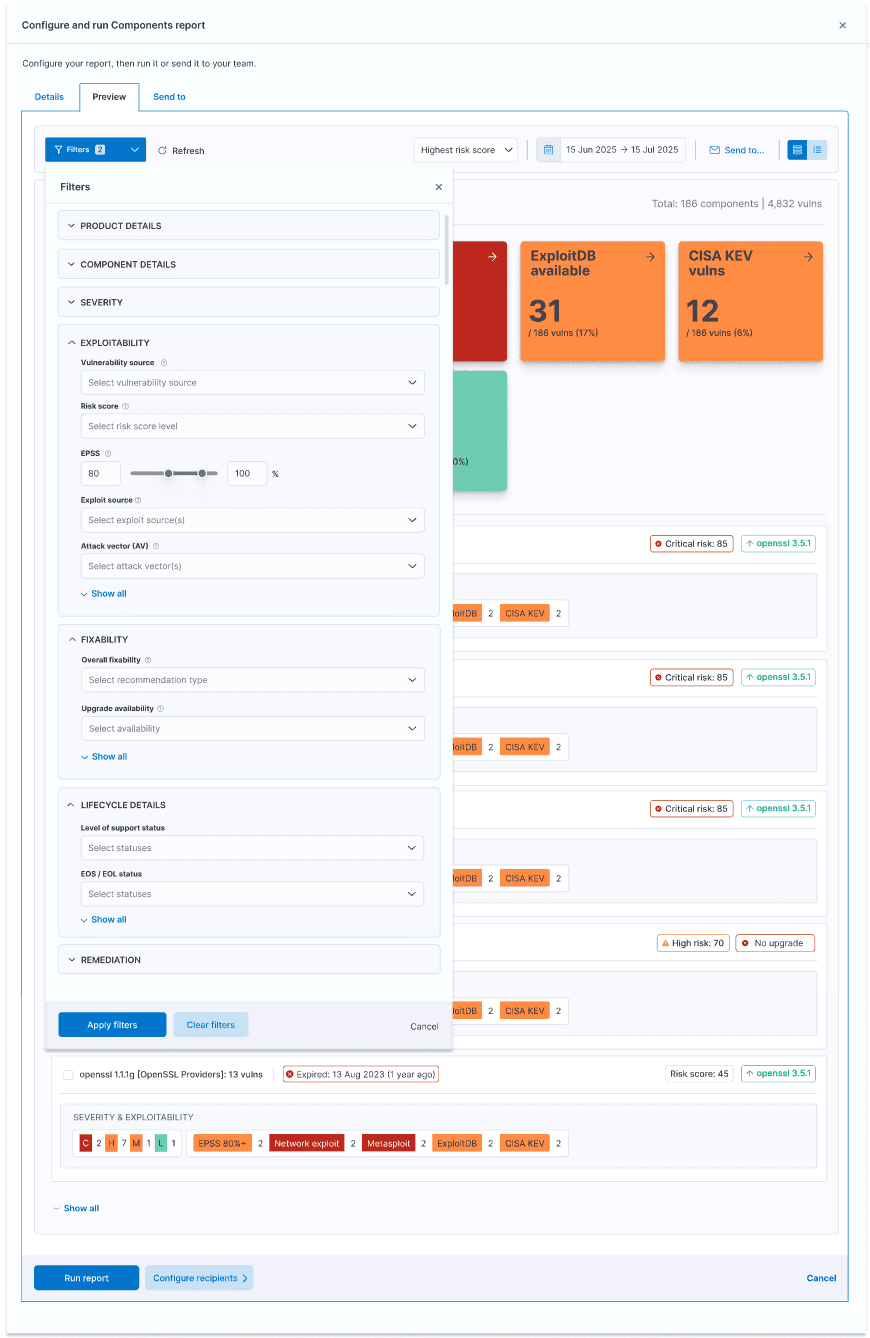Click the EPSS slider right handle

[202, 473]
